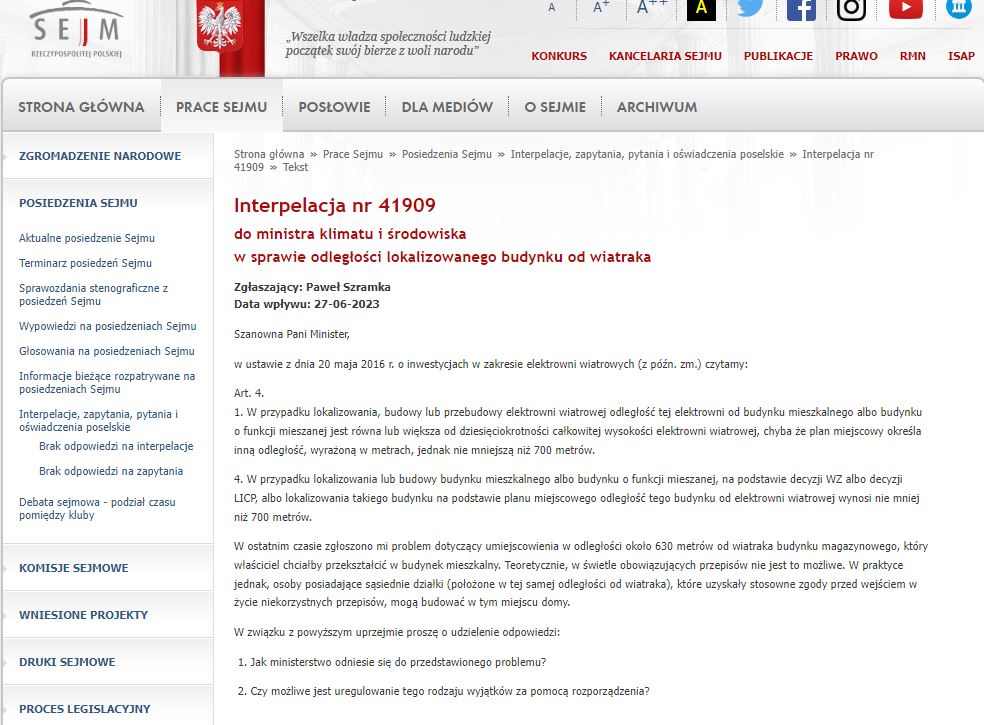Open Brak odpowiedzi na interpelacje link
984x725 pixels.
(x=116, y=446)
